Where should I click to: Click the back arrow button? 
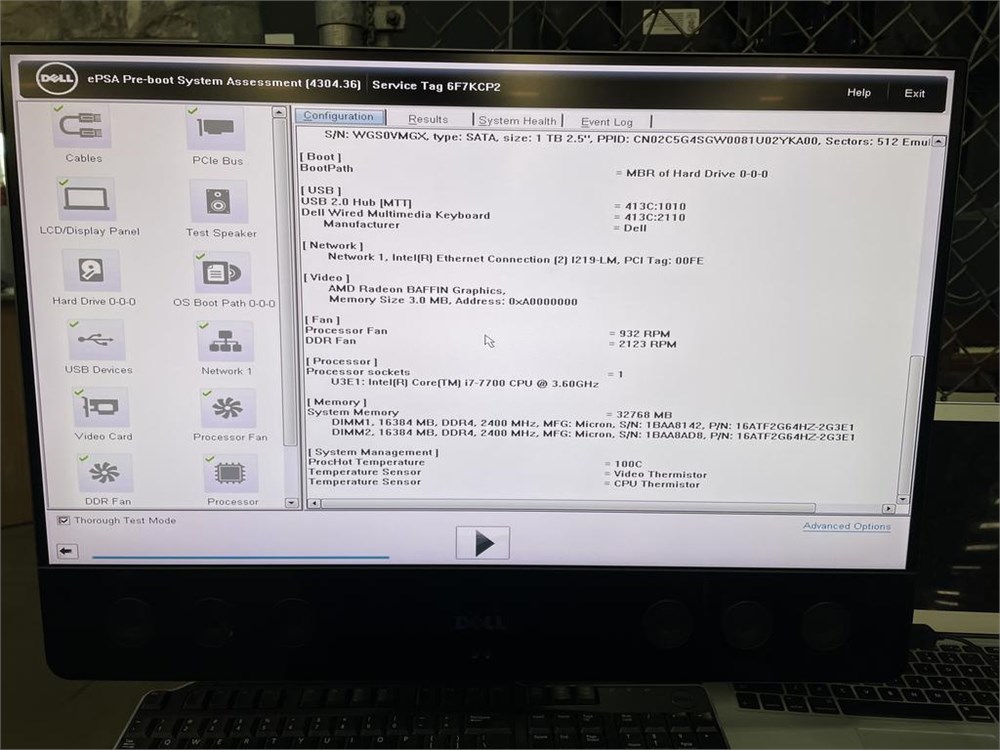click(x=66, y=551)
